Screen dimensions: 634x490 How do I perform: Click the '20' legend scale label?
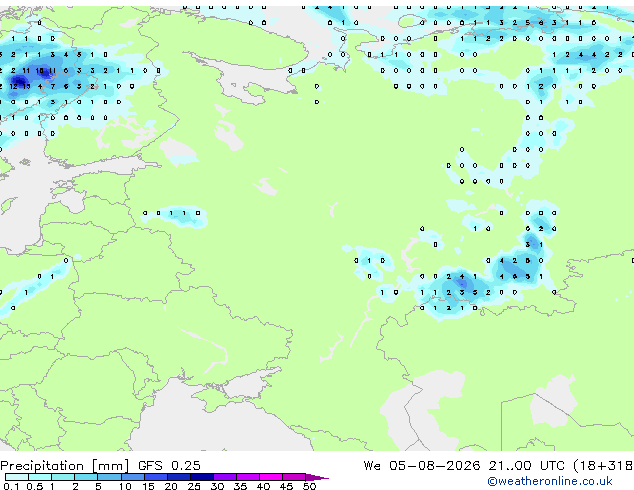[171, 486]
